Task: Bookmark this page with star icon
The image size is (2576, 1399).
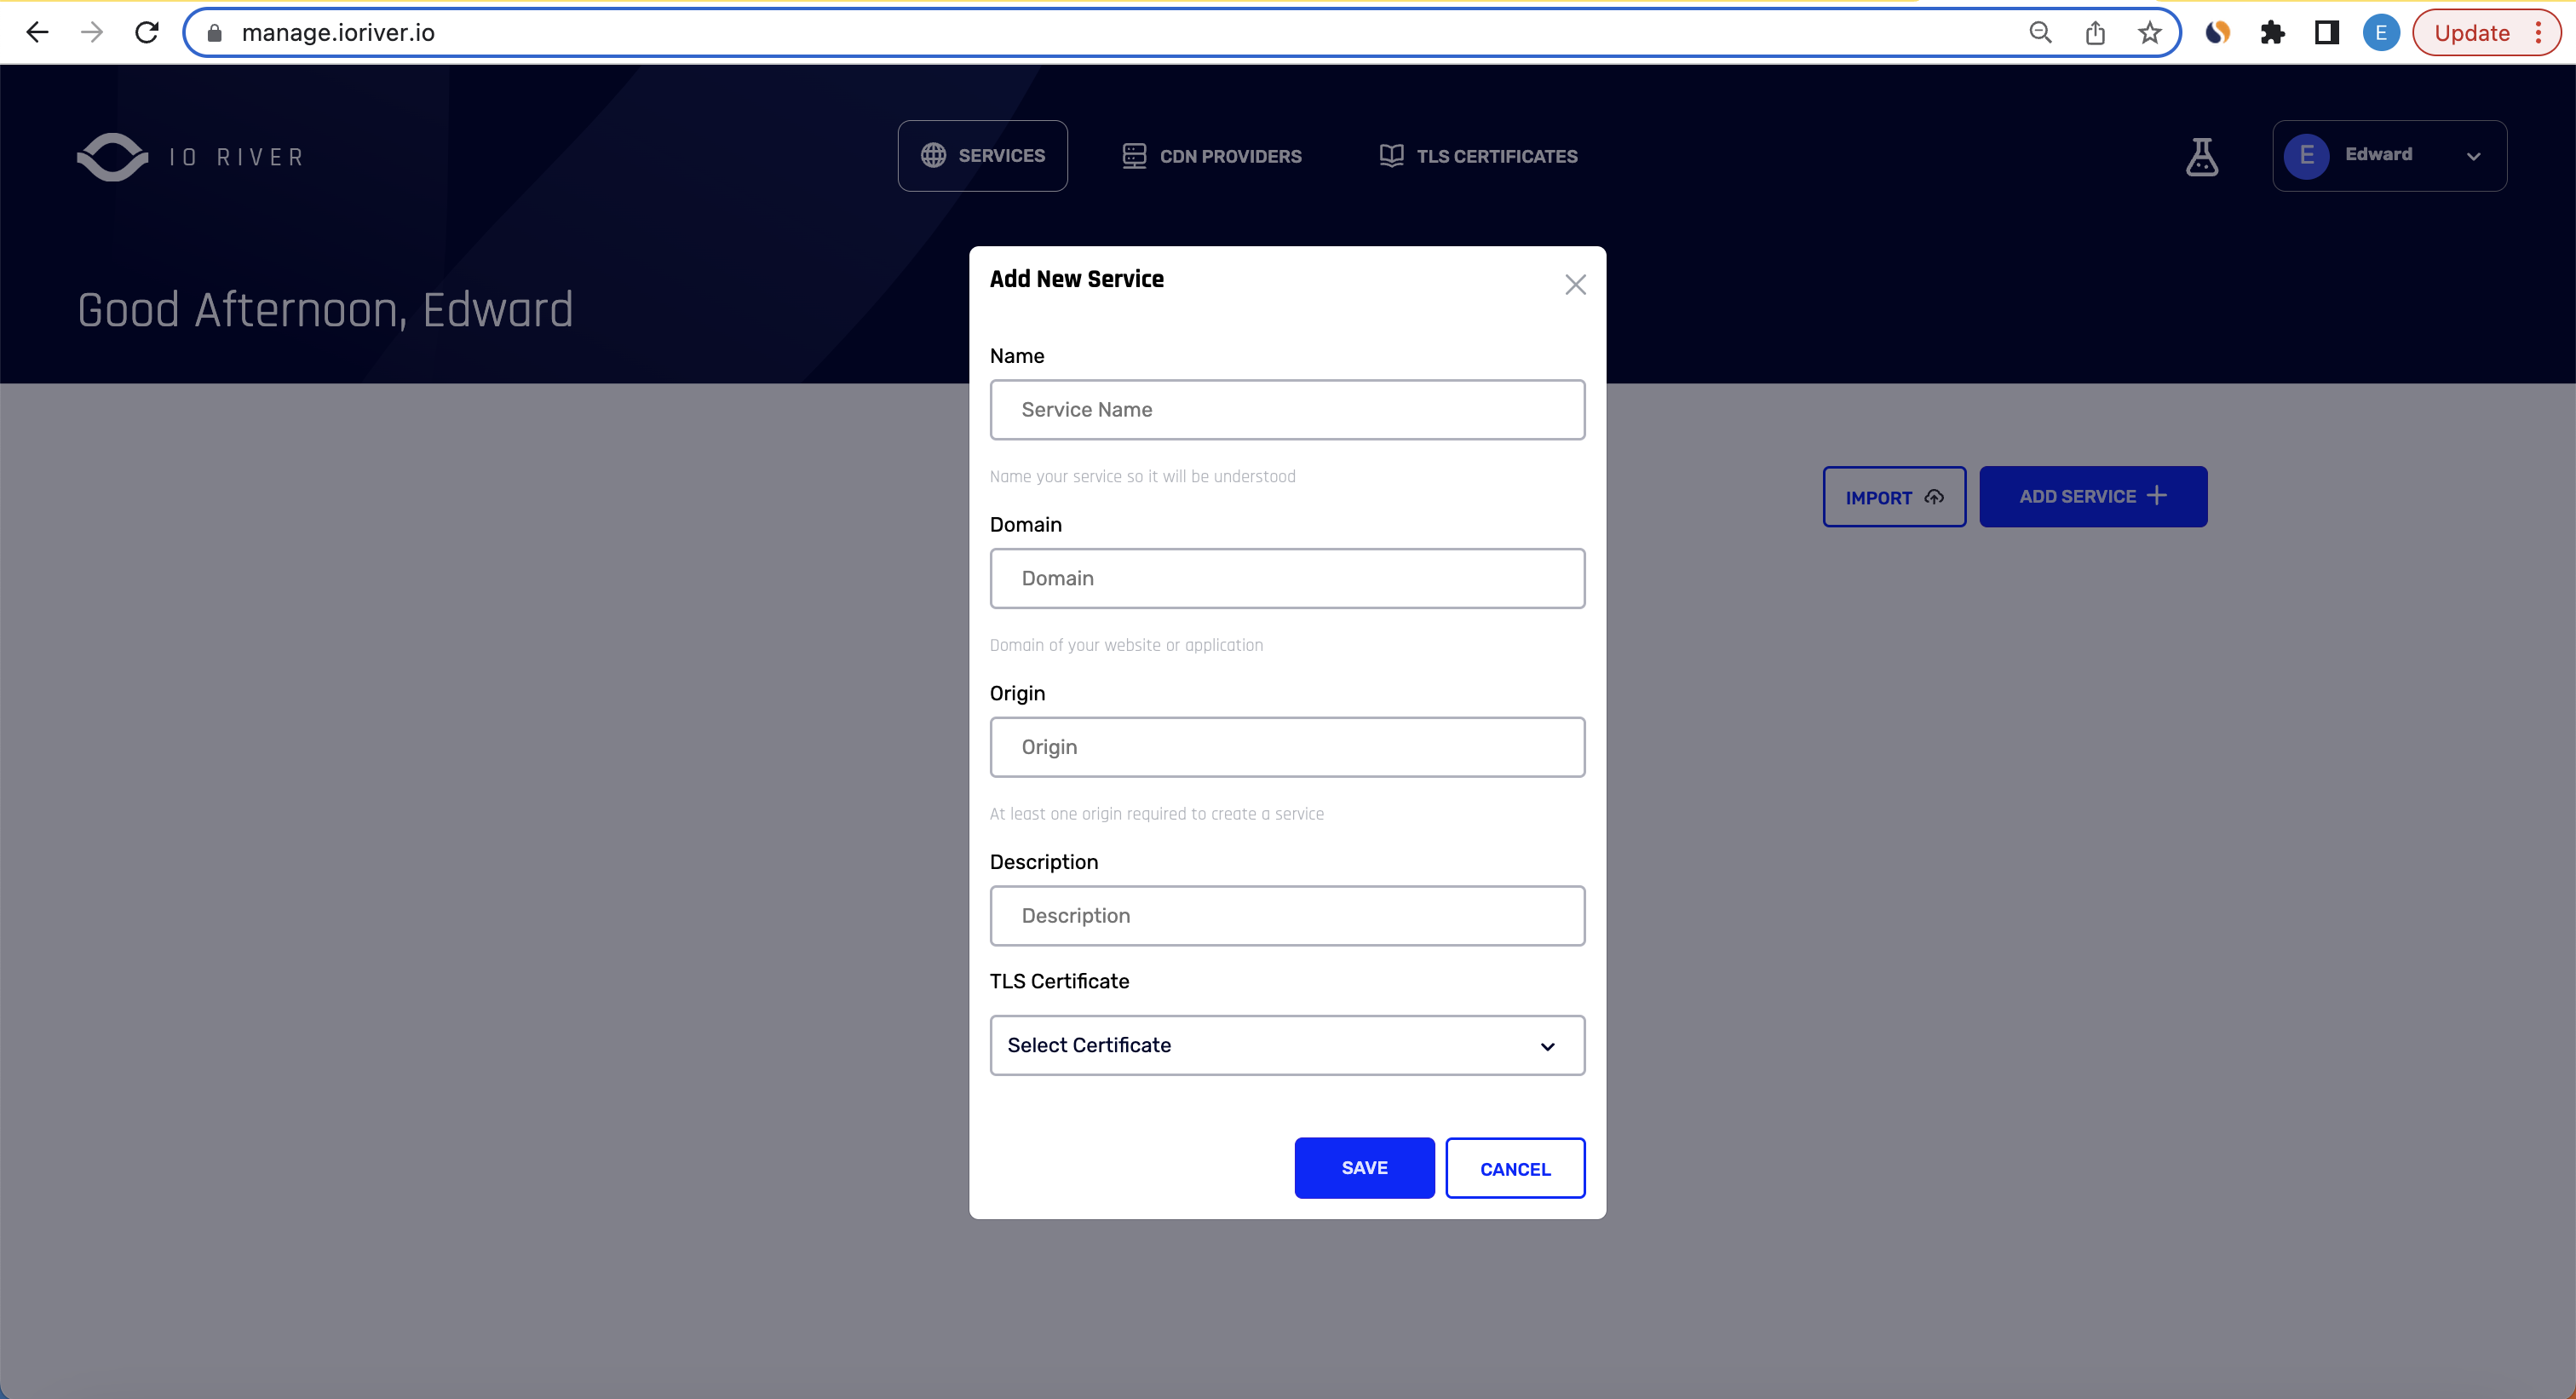Action: [2149, 33]
